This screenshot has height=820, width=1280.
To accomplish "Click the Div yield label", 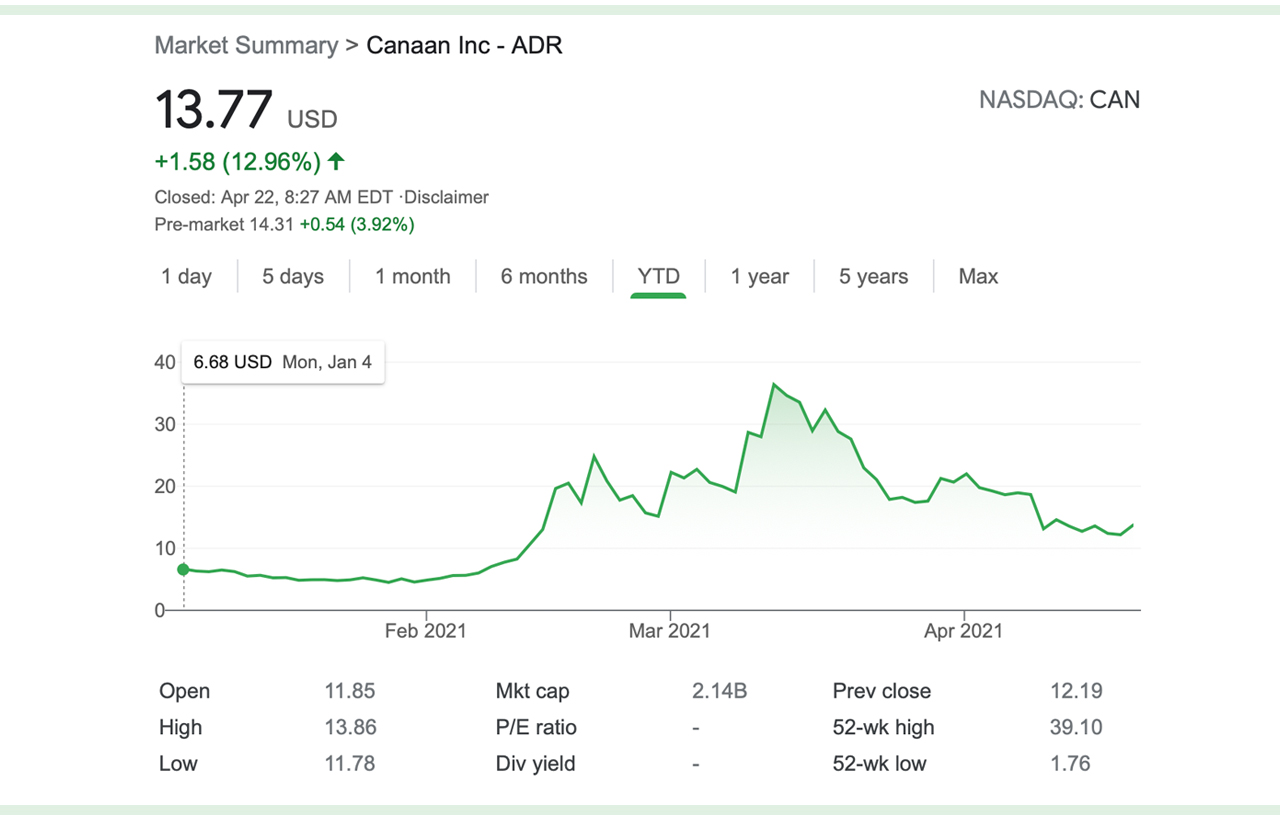I will point(535,764).
